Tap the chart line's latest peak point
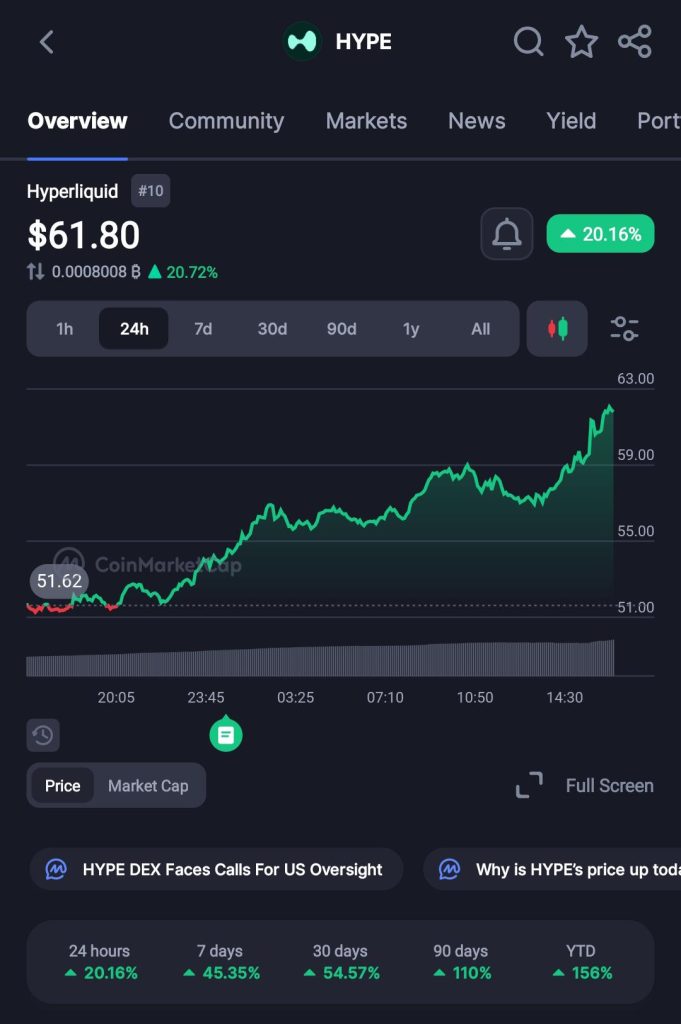The height and width of the screenshot is (1024, 681). 610,408
